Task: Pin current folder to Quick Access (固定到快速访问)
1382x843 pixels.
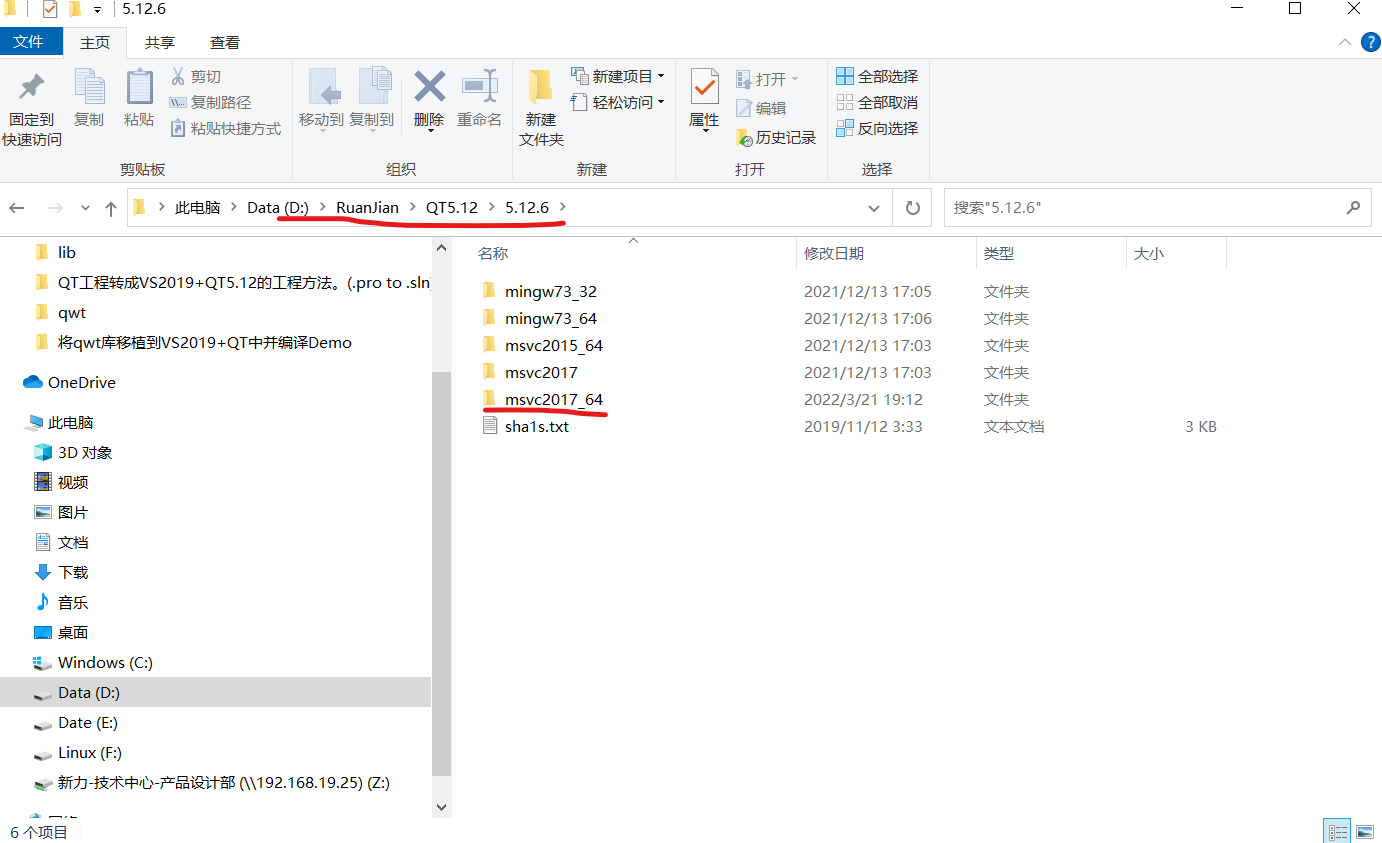Action: click(x=31, y=103)
